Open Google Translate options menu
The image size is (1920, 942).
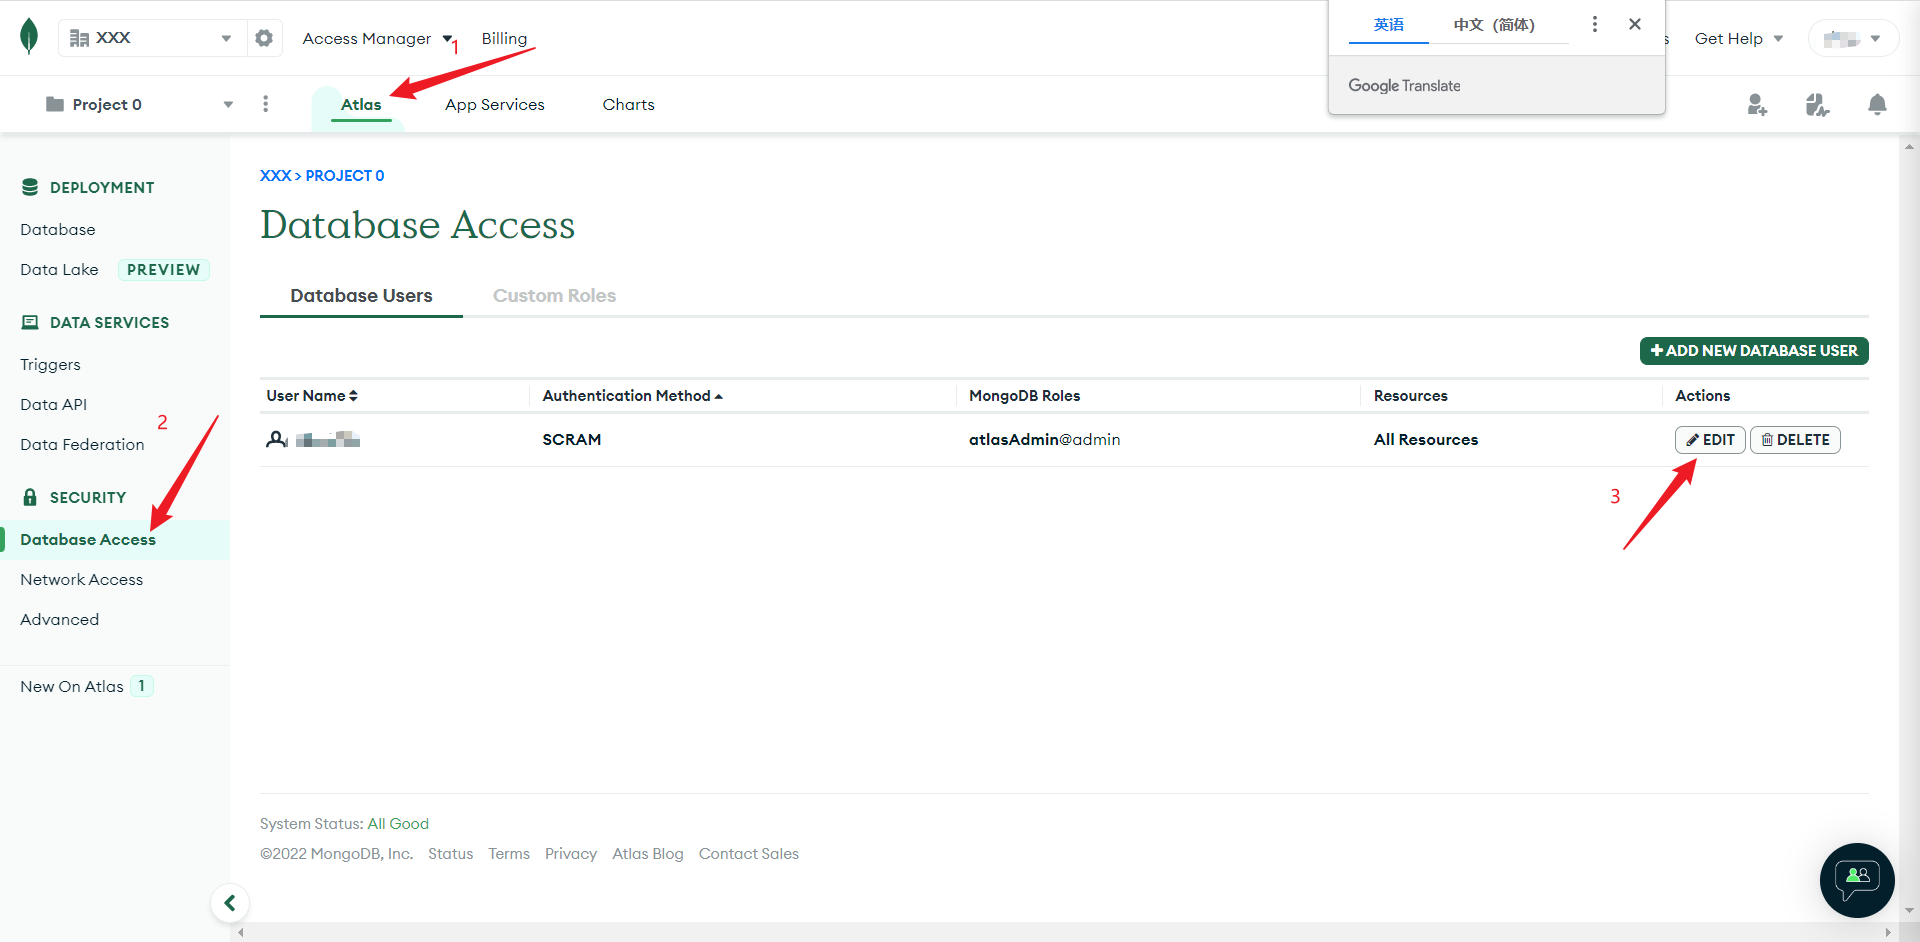coord(1595,24)
